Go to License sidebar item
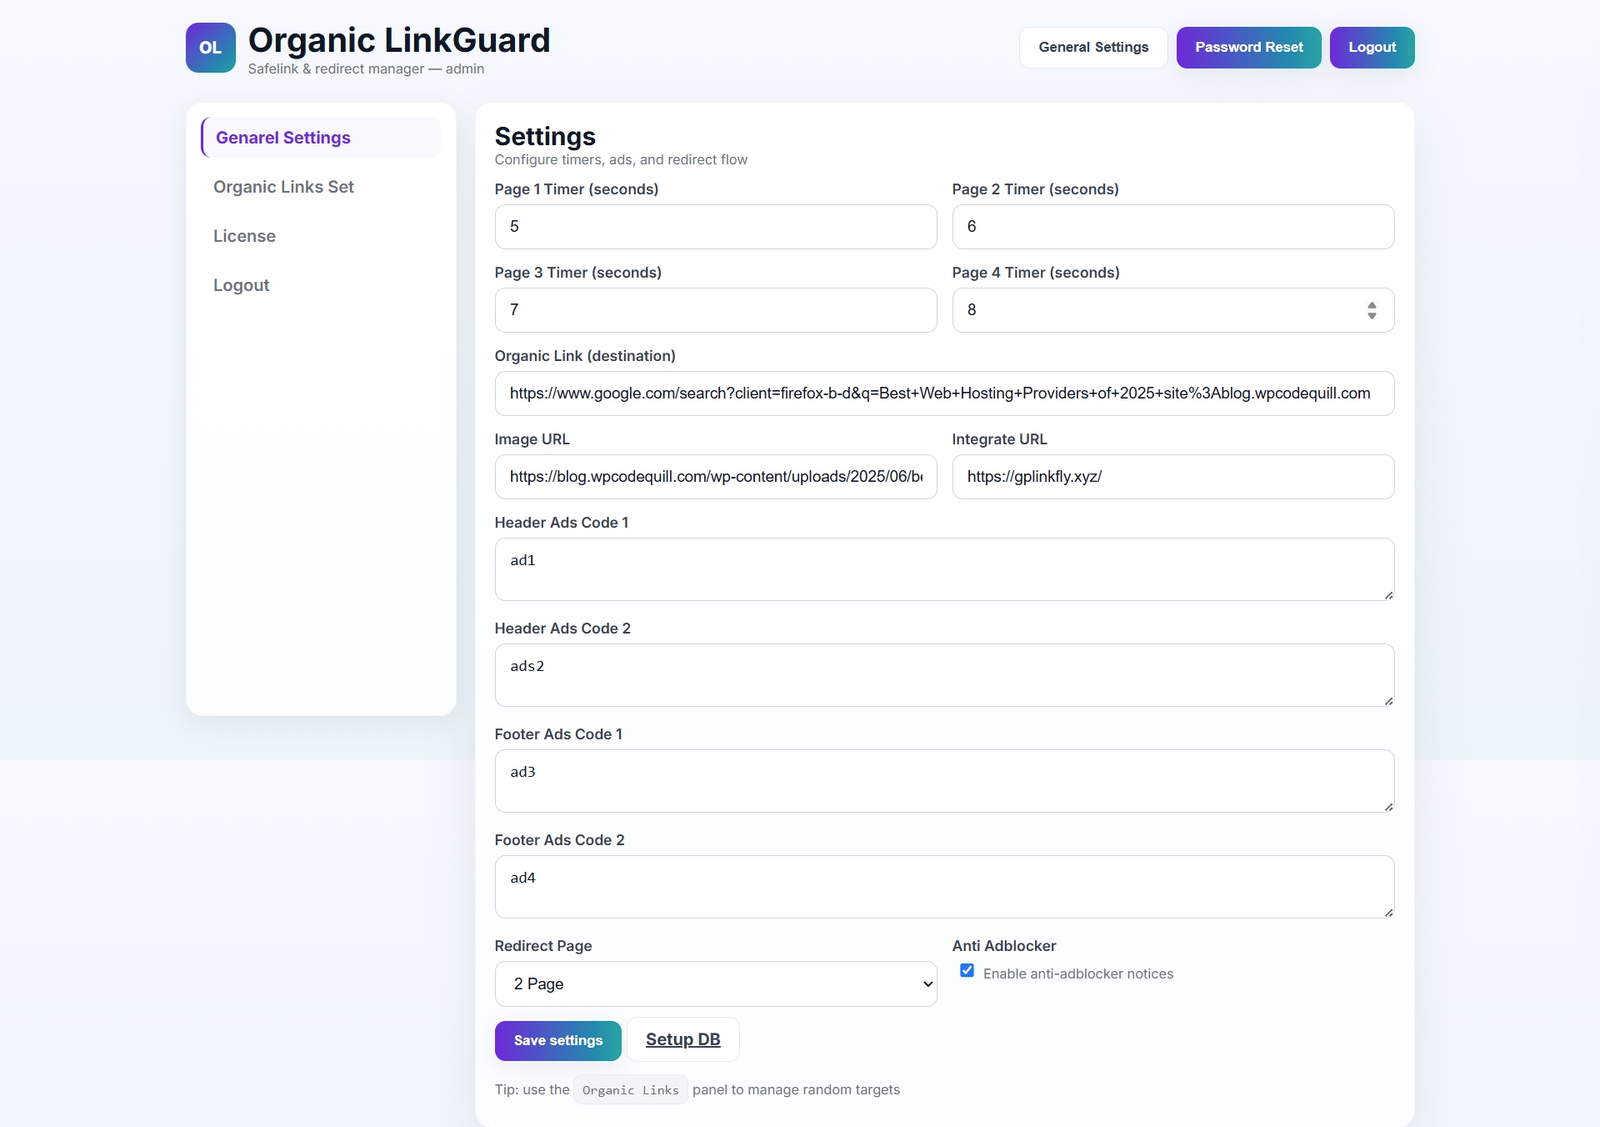Screen dimensions: 1600x1127 [244, 236]
